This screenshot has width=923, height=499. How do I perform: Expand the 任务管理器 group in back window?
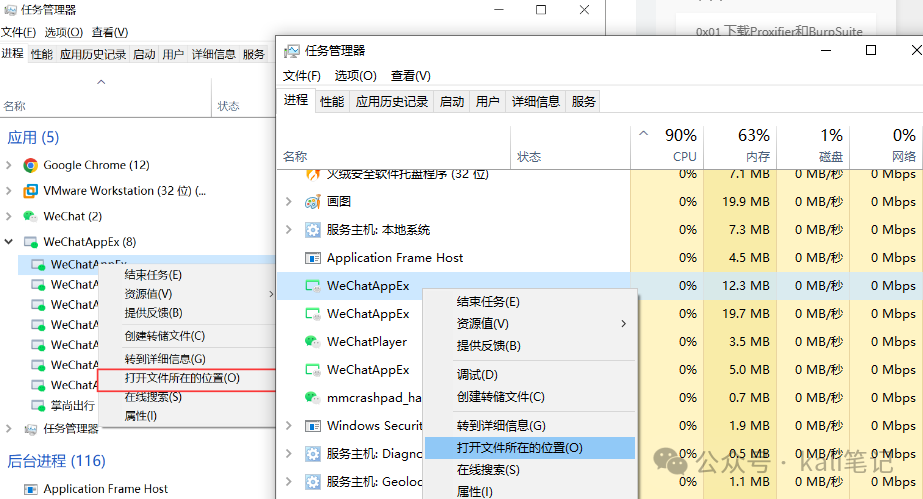click(9, 429)
